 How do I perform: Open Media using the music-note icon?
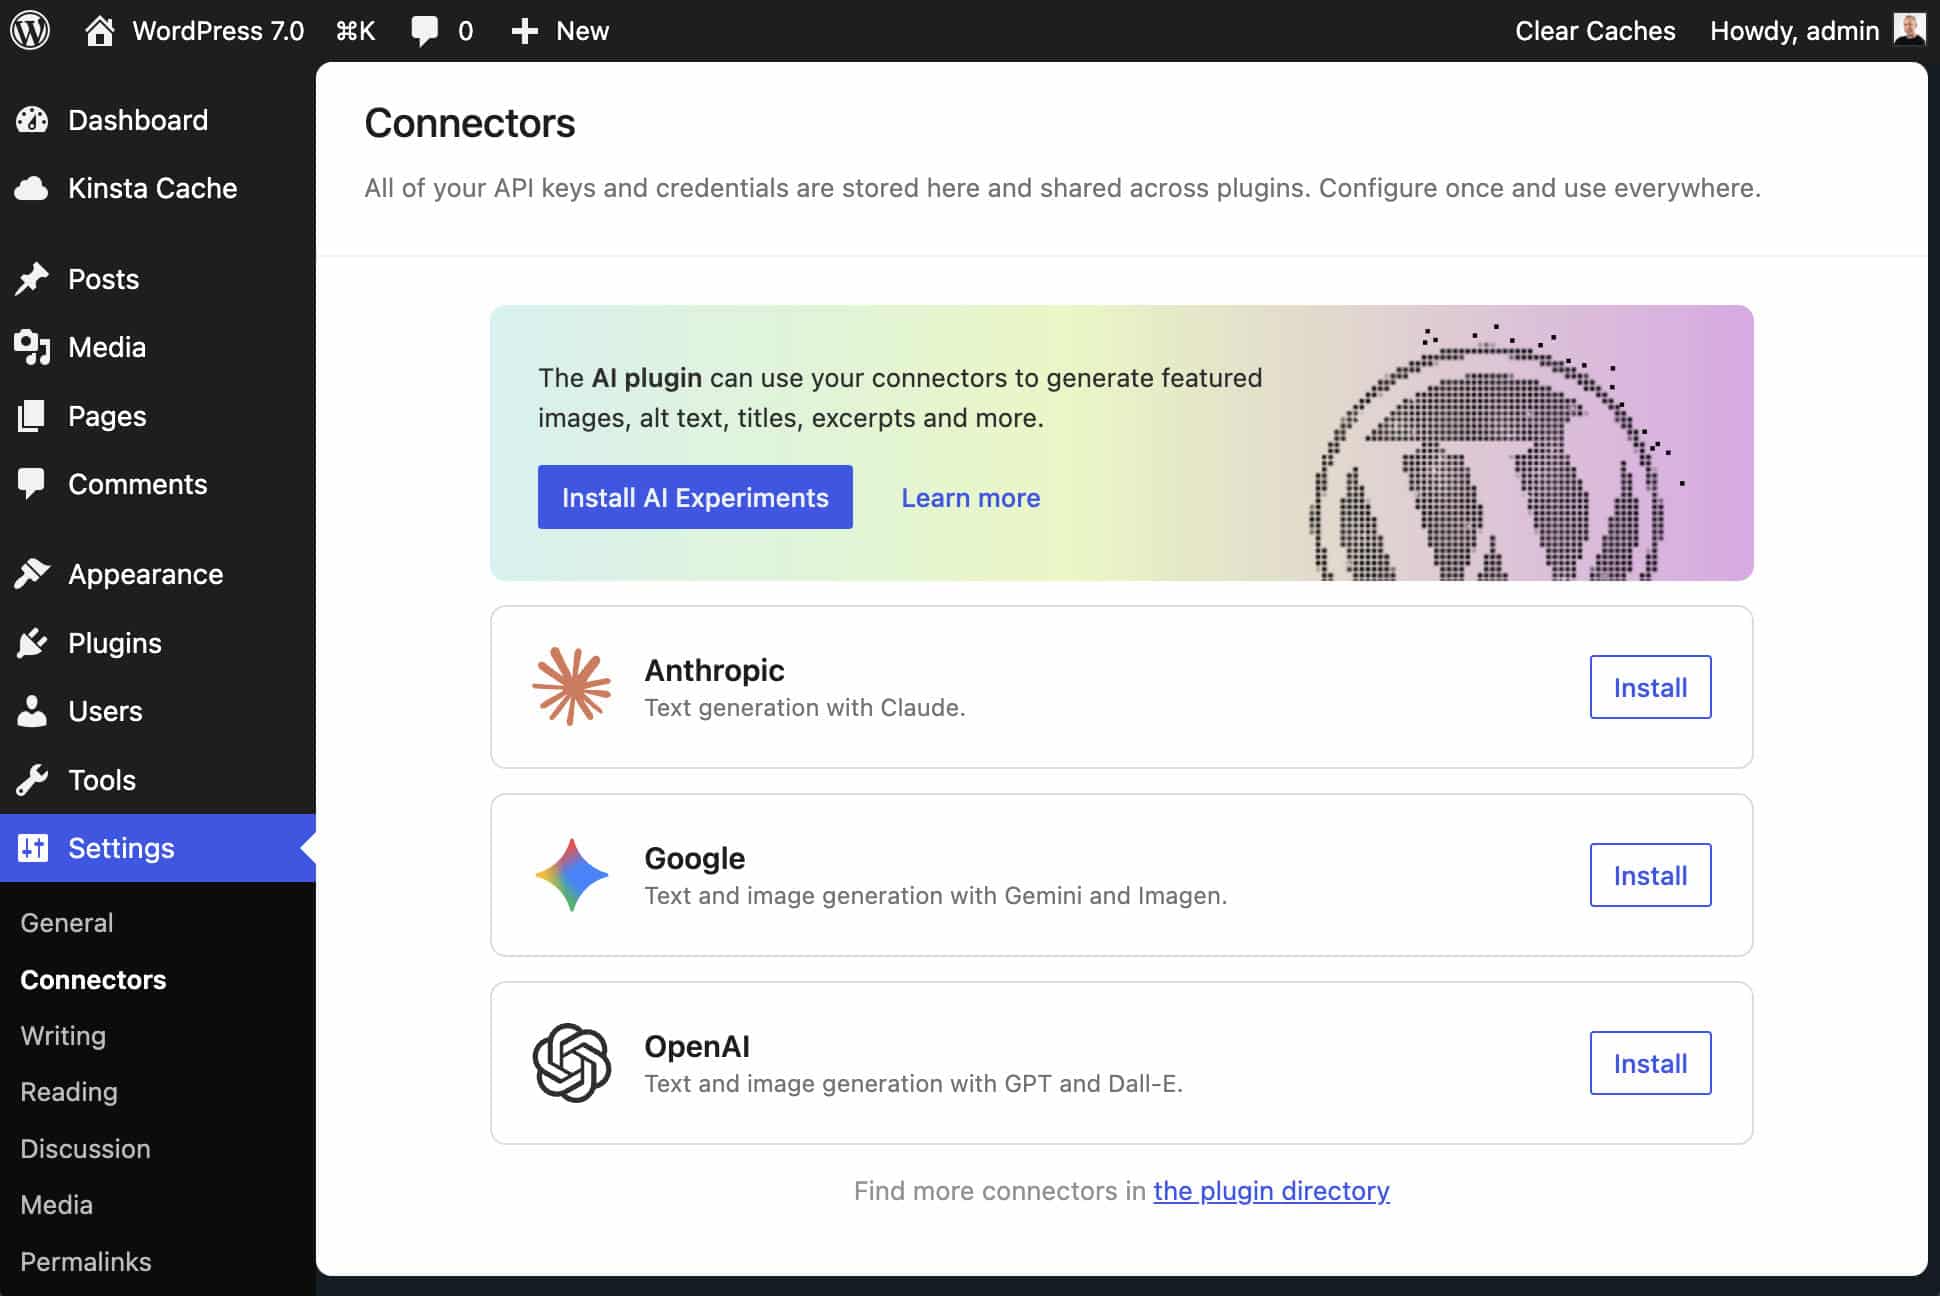(x=33, y=347)
